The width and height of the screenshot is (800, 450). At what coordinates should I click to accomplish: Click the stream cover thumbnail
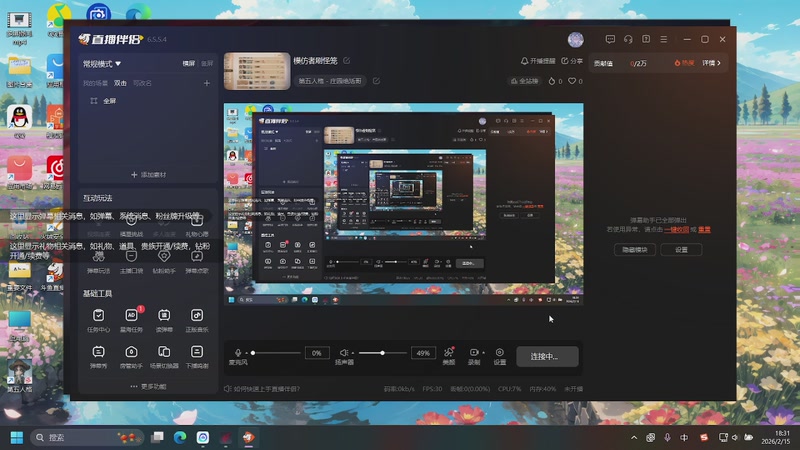[257, 71]
